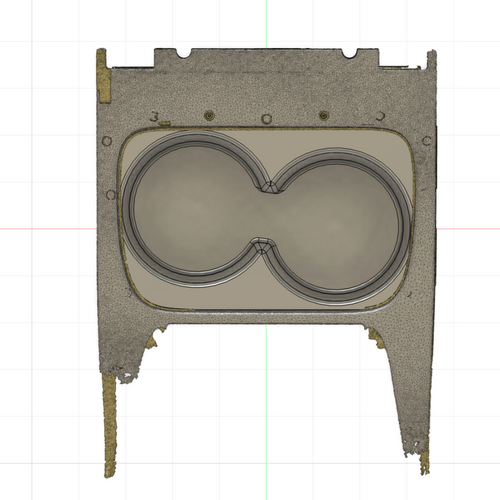
Task: Select the left cup holder recess
Action: (192, 208)
